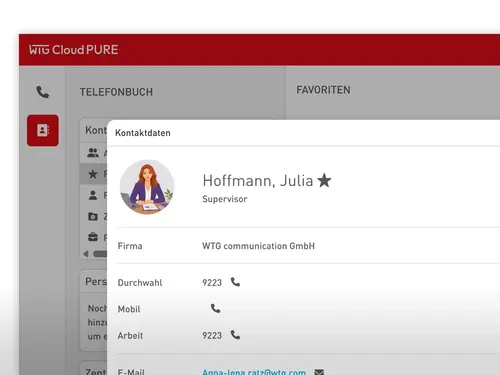Click the Firma label
500x375 pixels.
tap(130, 246)
